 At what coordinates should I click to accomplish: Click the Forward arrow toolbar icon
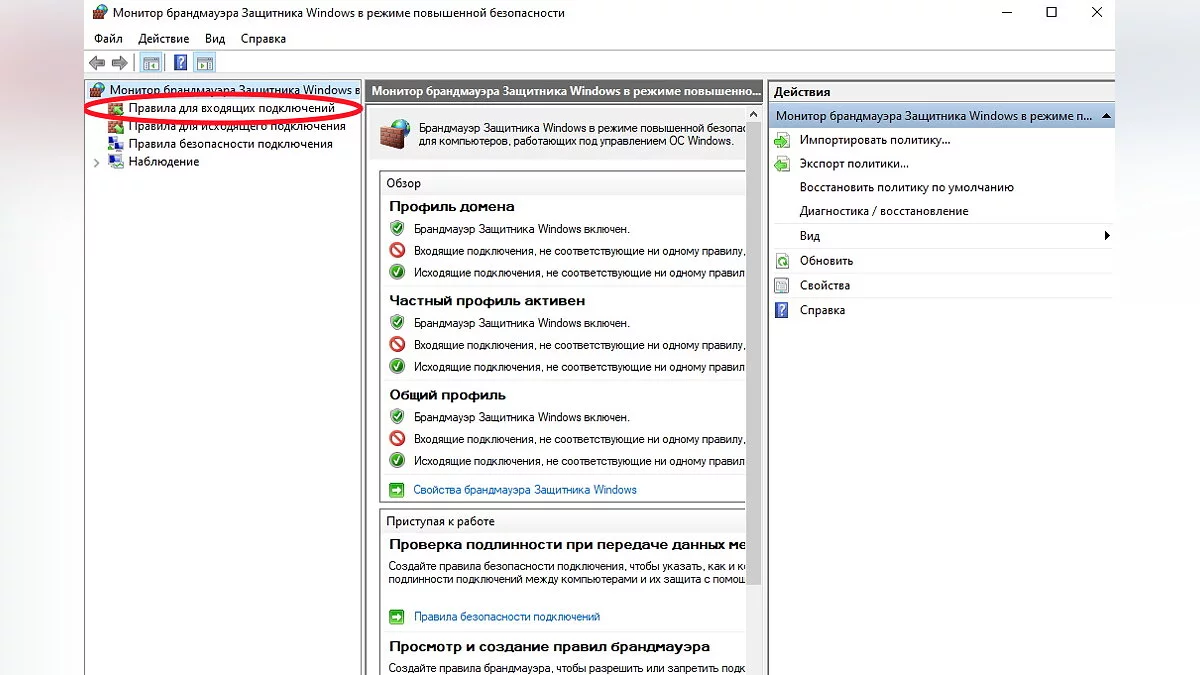pyautogui.click(x=120, y=63)
